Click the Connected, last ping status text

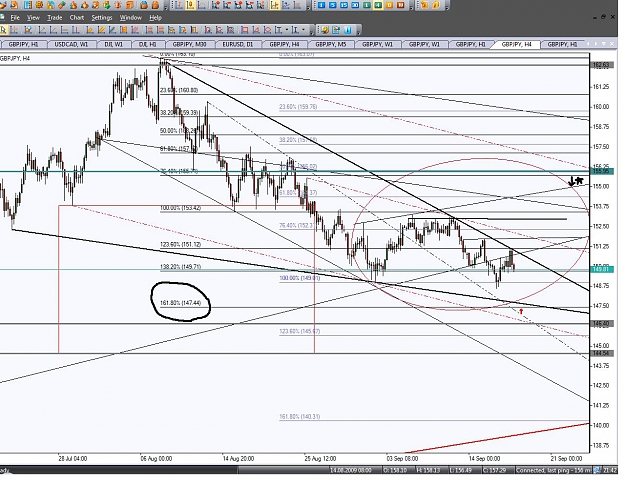pyautogui.click(x=553, y=471)
